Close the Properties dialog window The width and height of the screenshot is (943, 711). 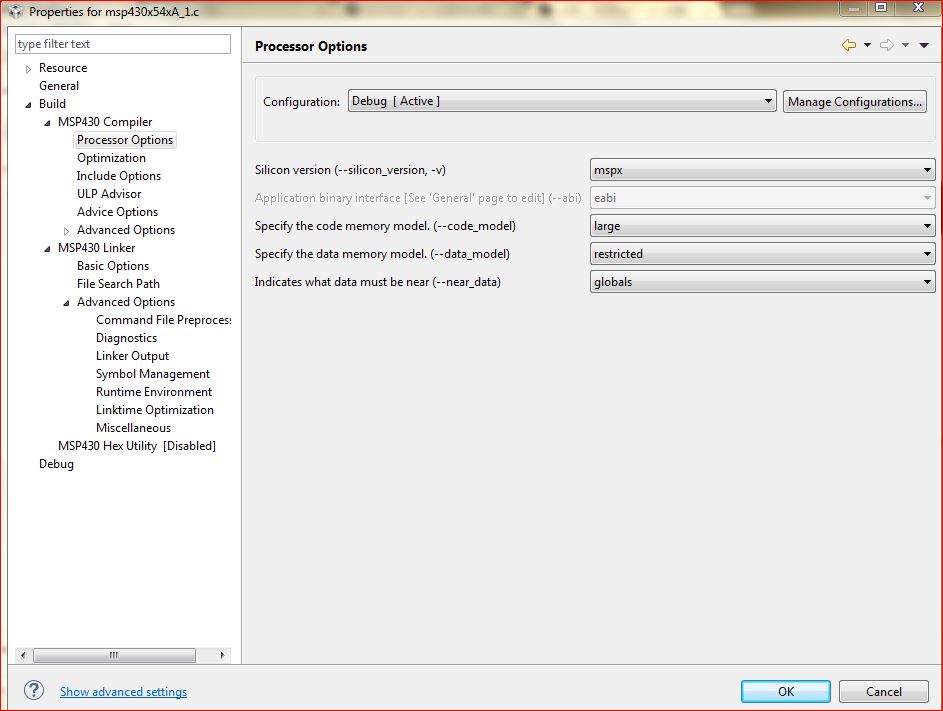point(918,7)
